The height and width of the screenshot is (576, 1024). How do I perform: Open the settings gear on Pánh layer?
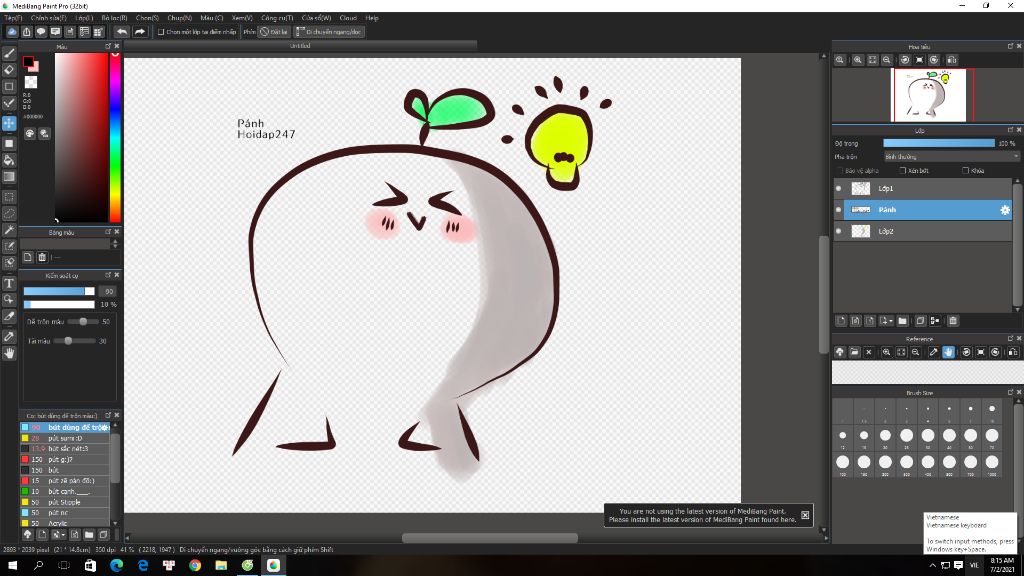tap(1004, 210)
